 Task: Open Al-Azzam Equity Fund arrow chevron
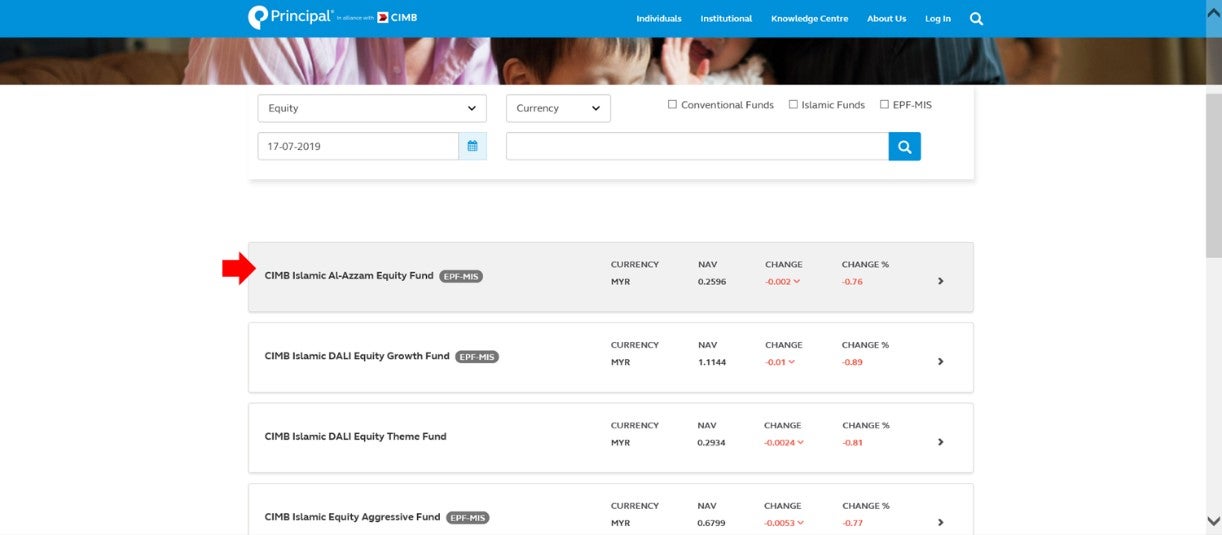coord(941,281)
